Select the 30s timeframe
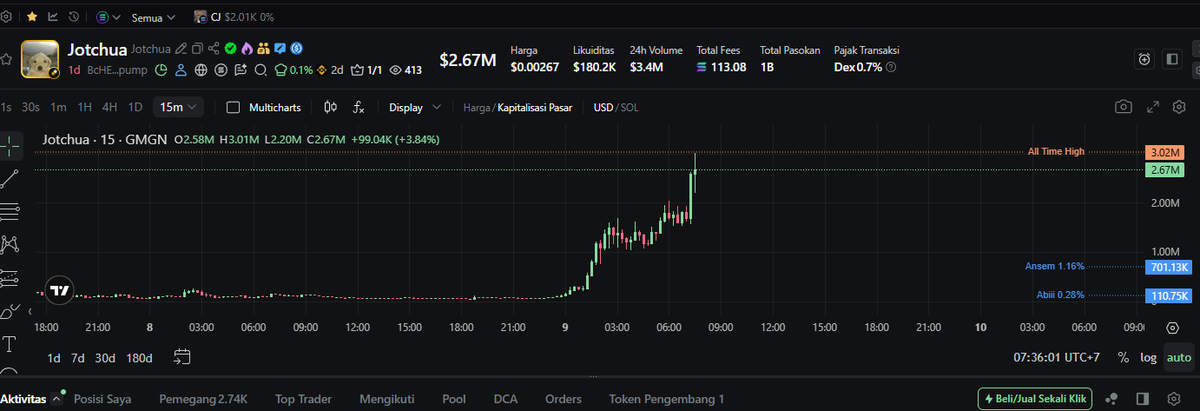This screenshot has width=1200, height=411. [x=31, y=107]
